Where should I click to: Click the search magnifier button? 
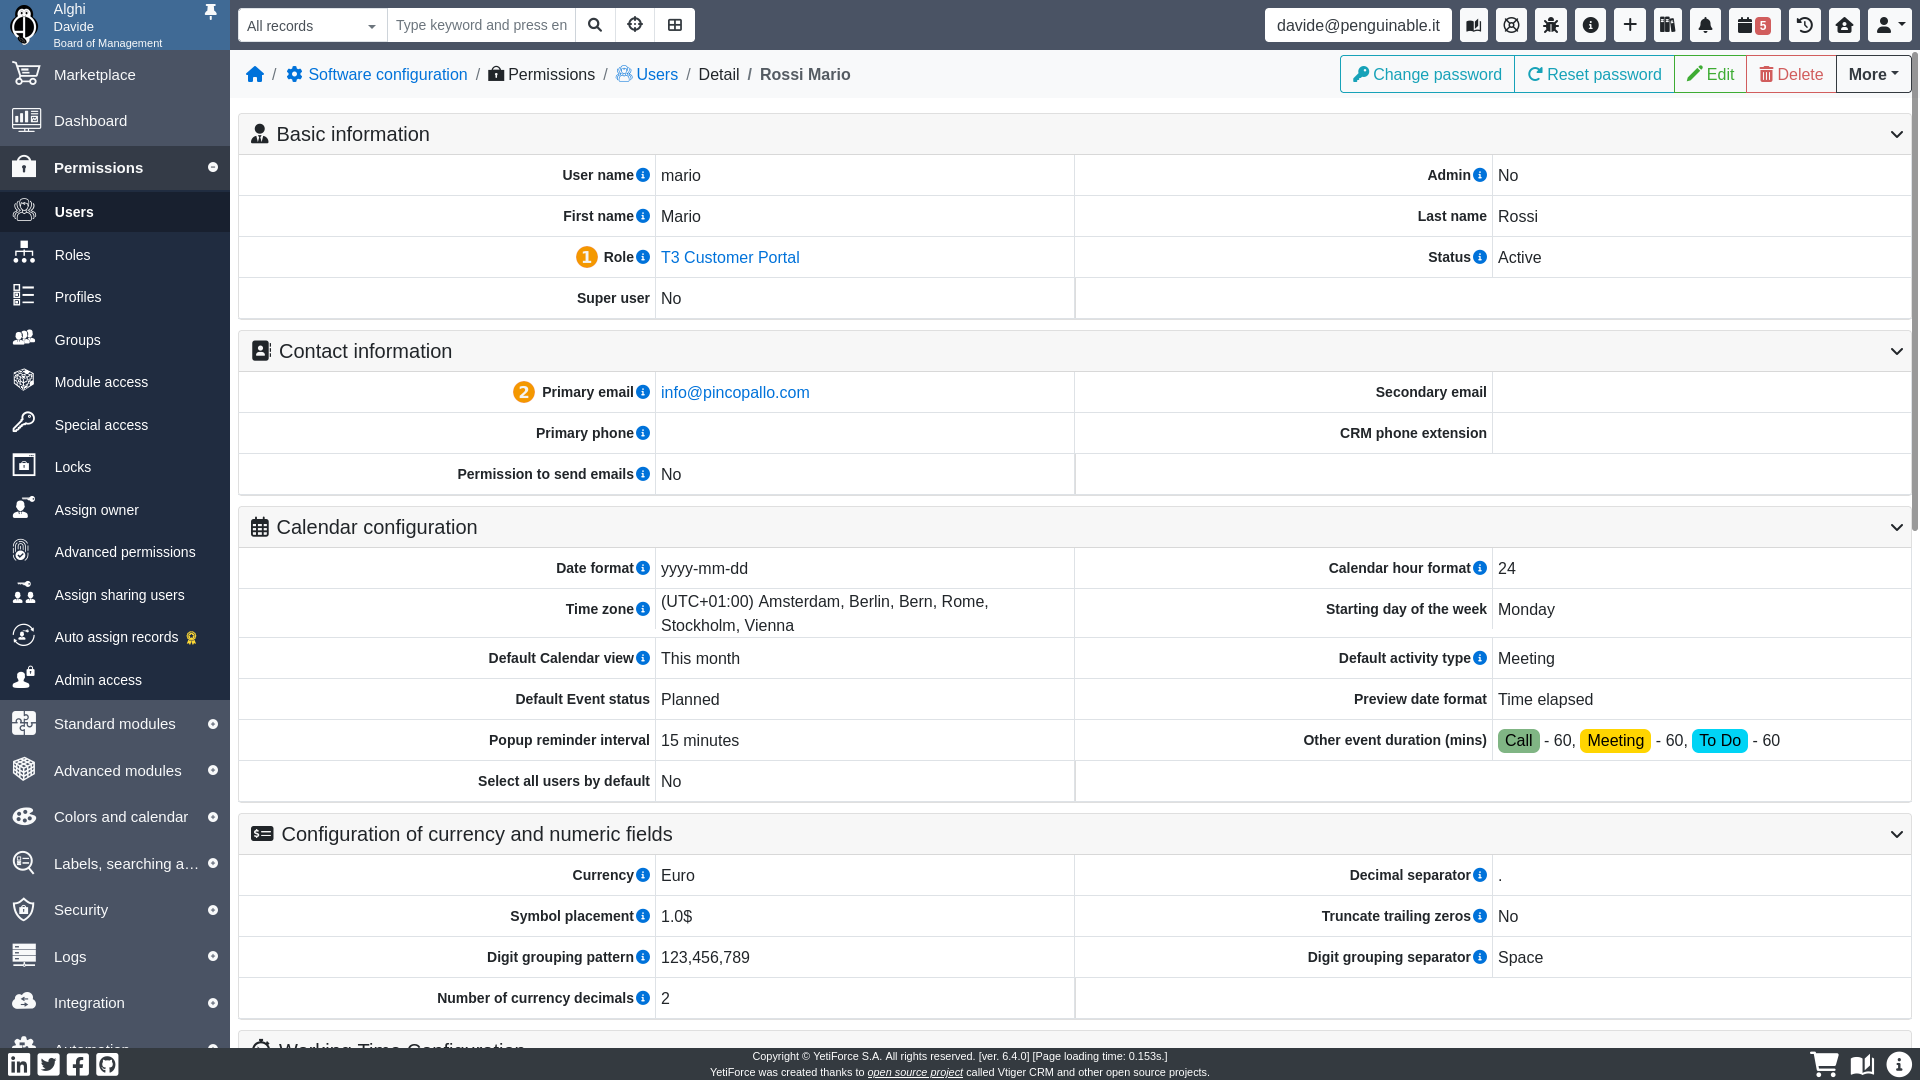tap(595, 25)
